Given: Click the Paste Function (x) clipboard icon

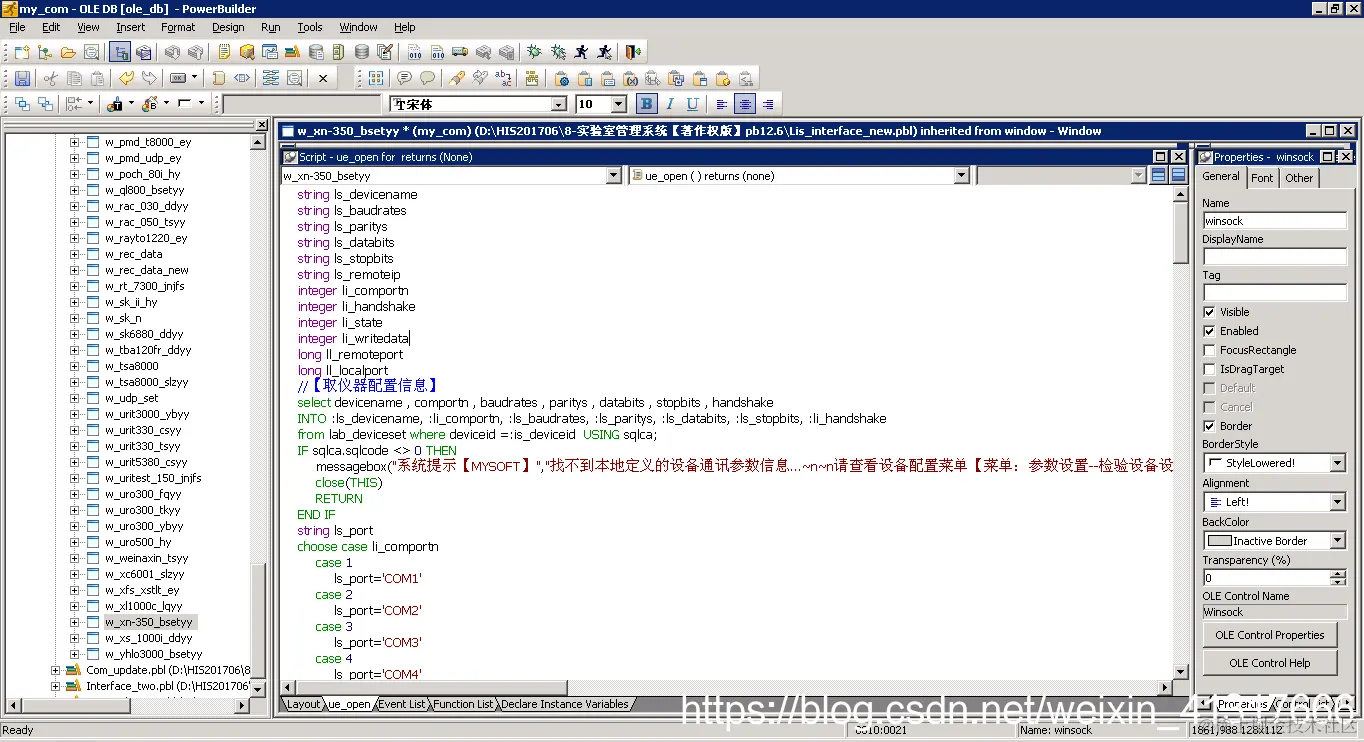Looking at the screenshot, I should [631, 78].
